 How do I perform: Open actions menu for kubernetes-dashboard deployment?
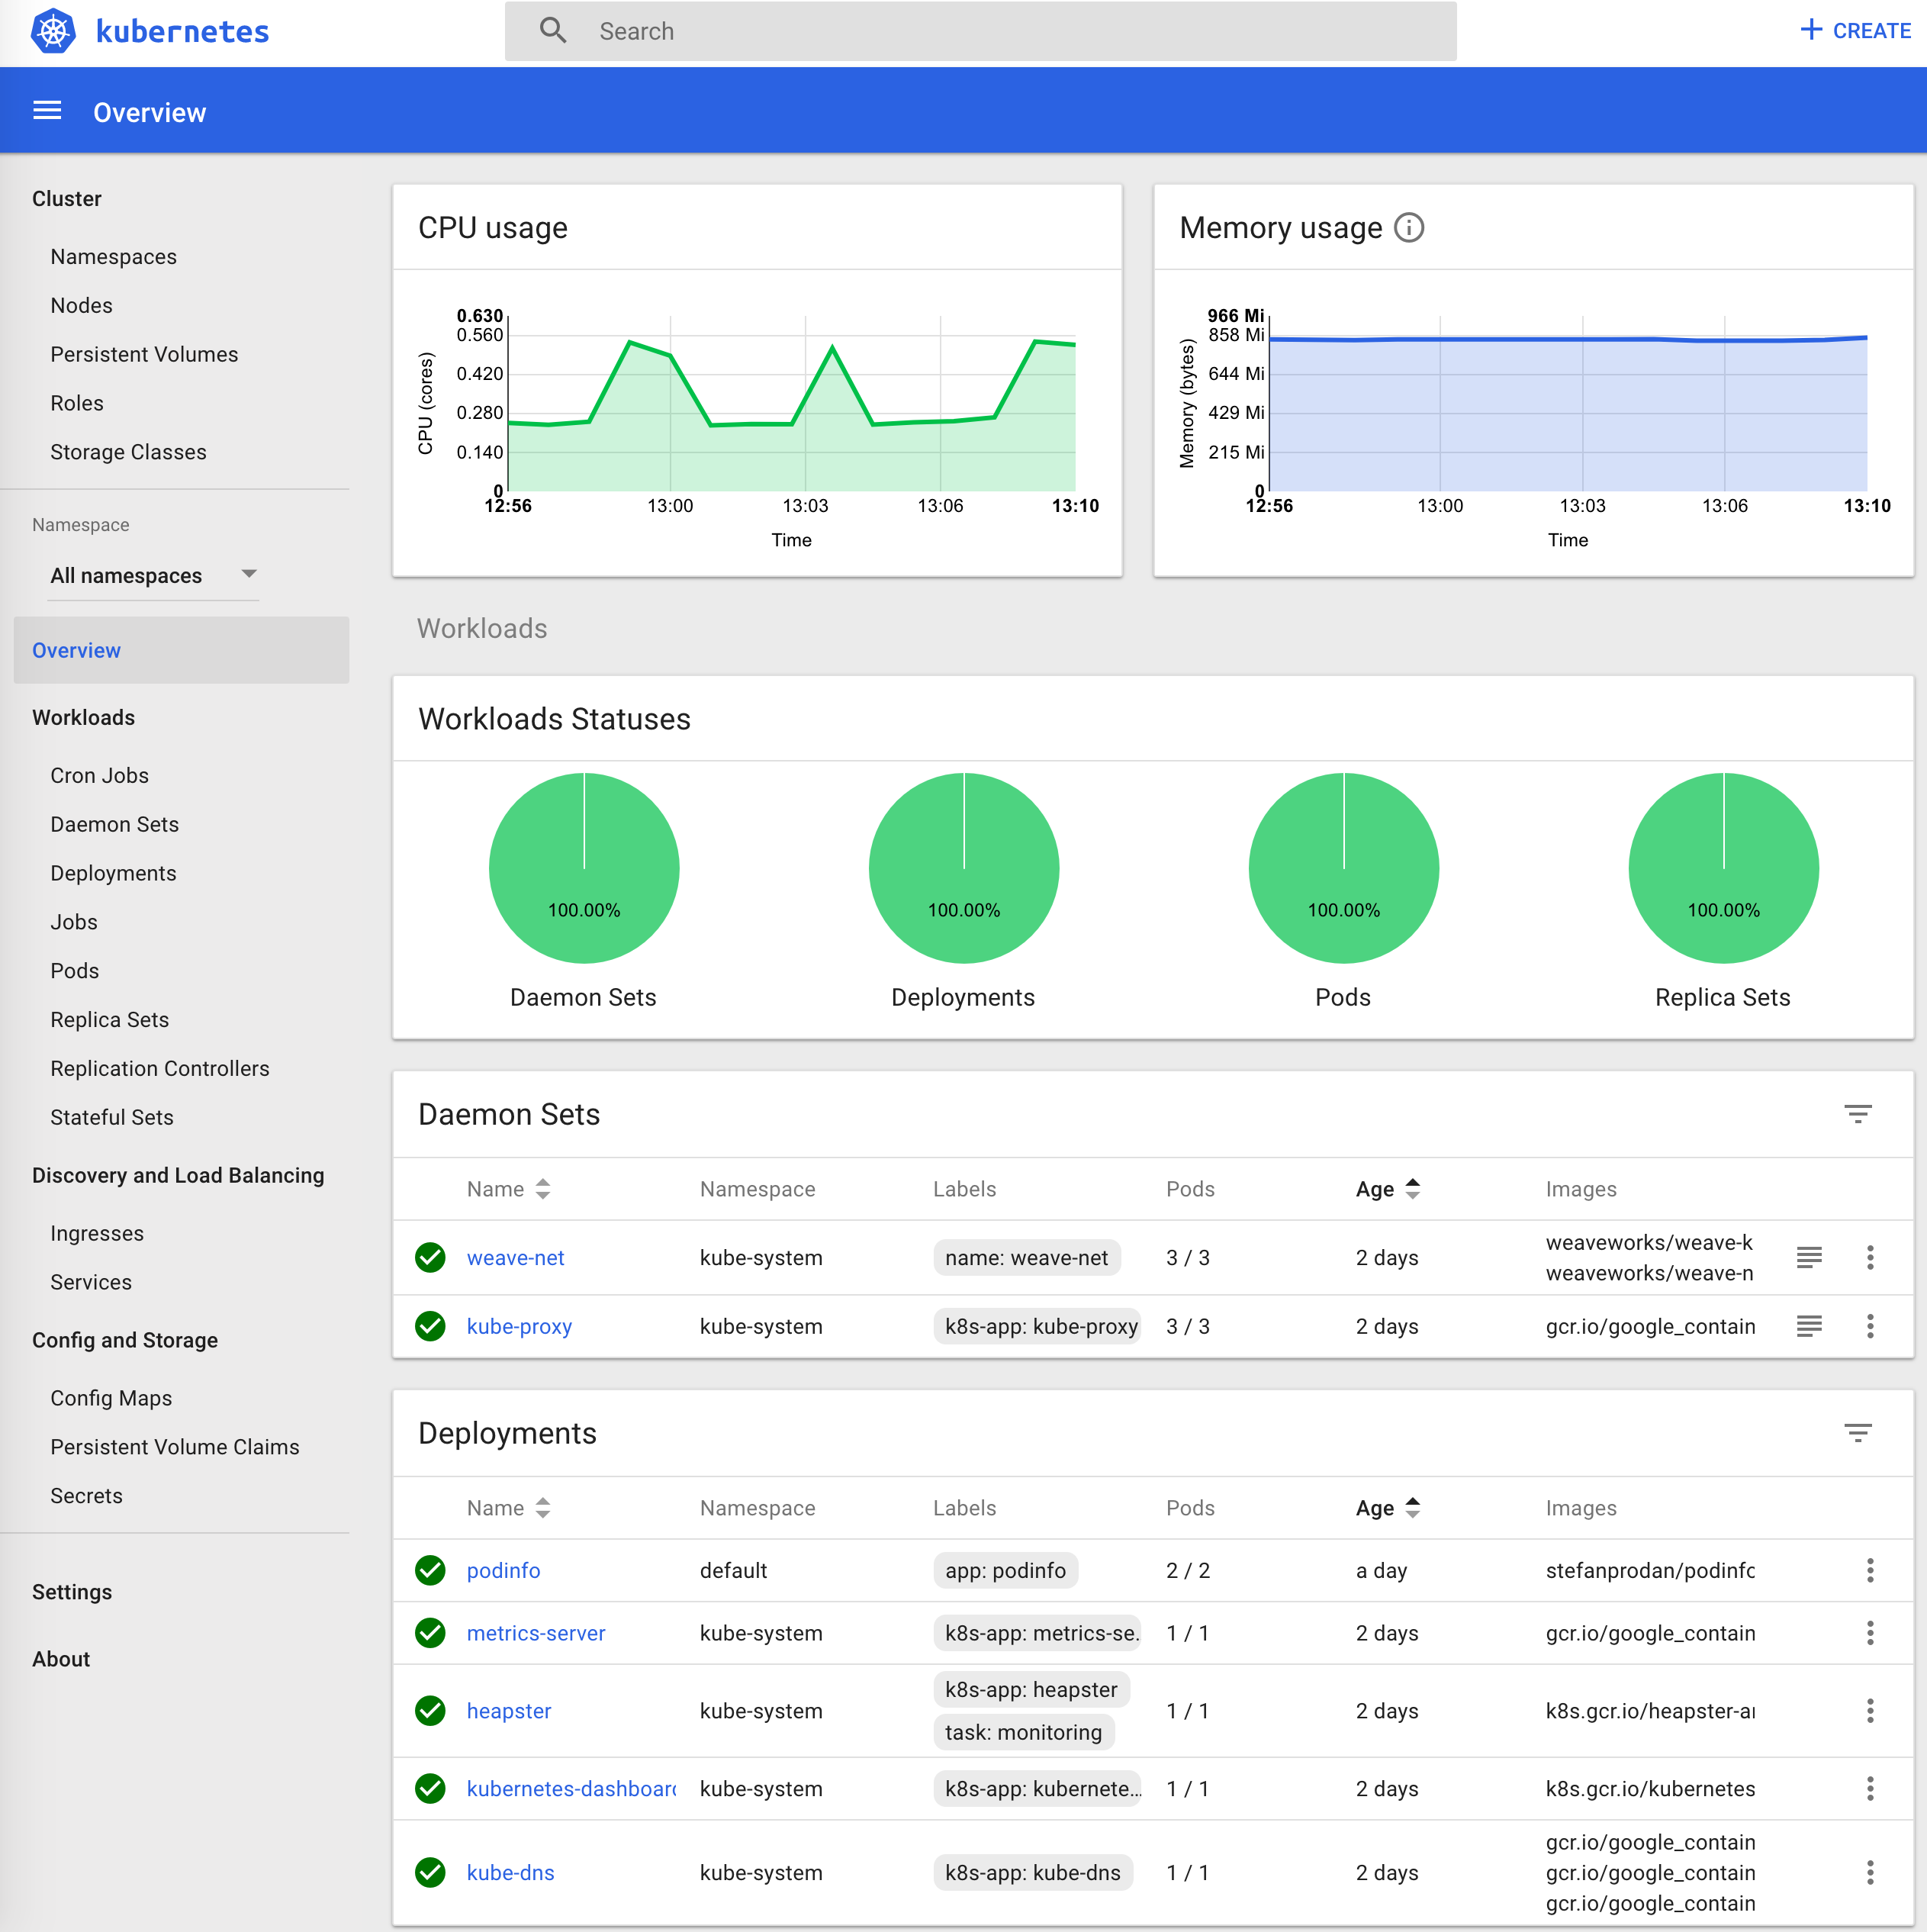1869,1788
